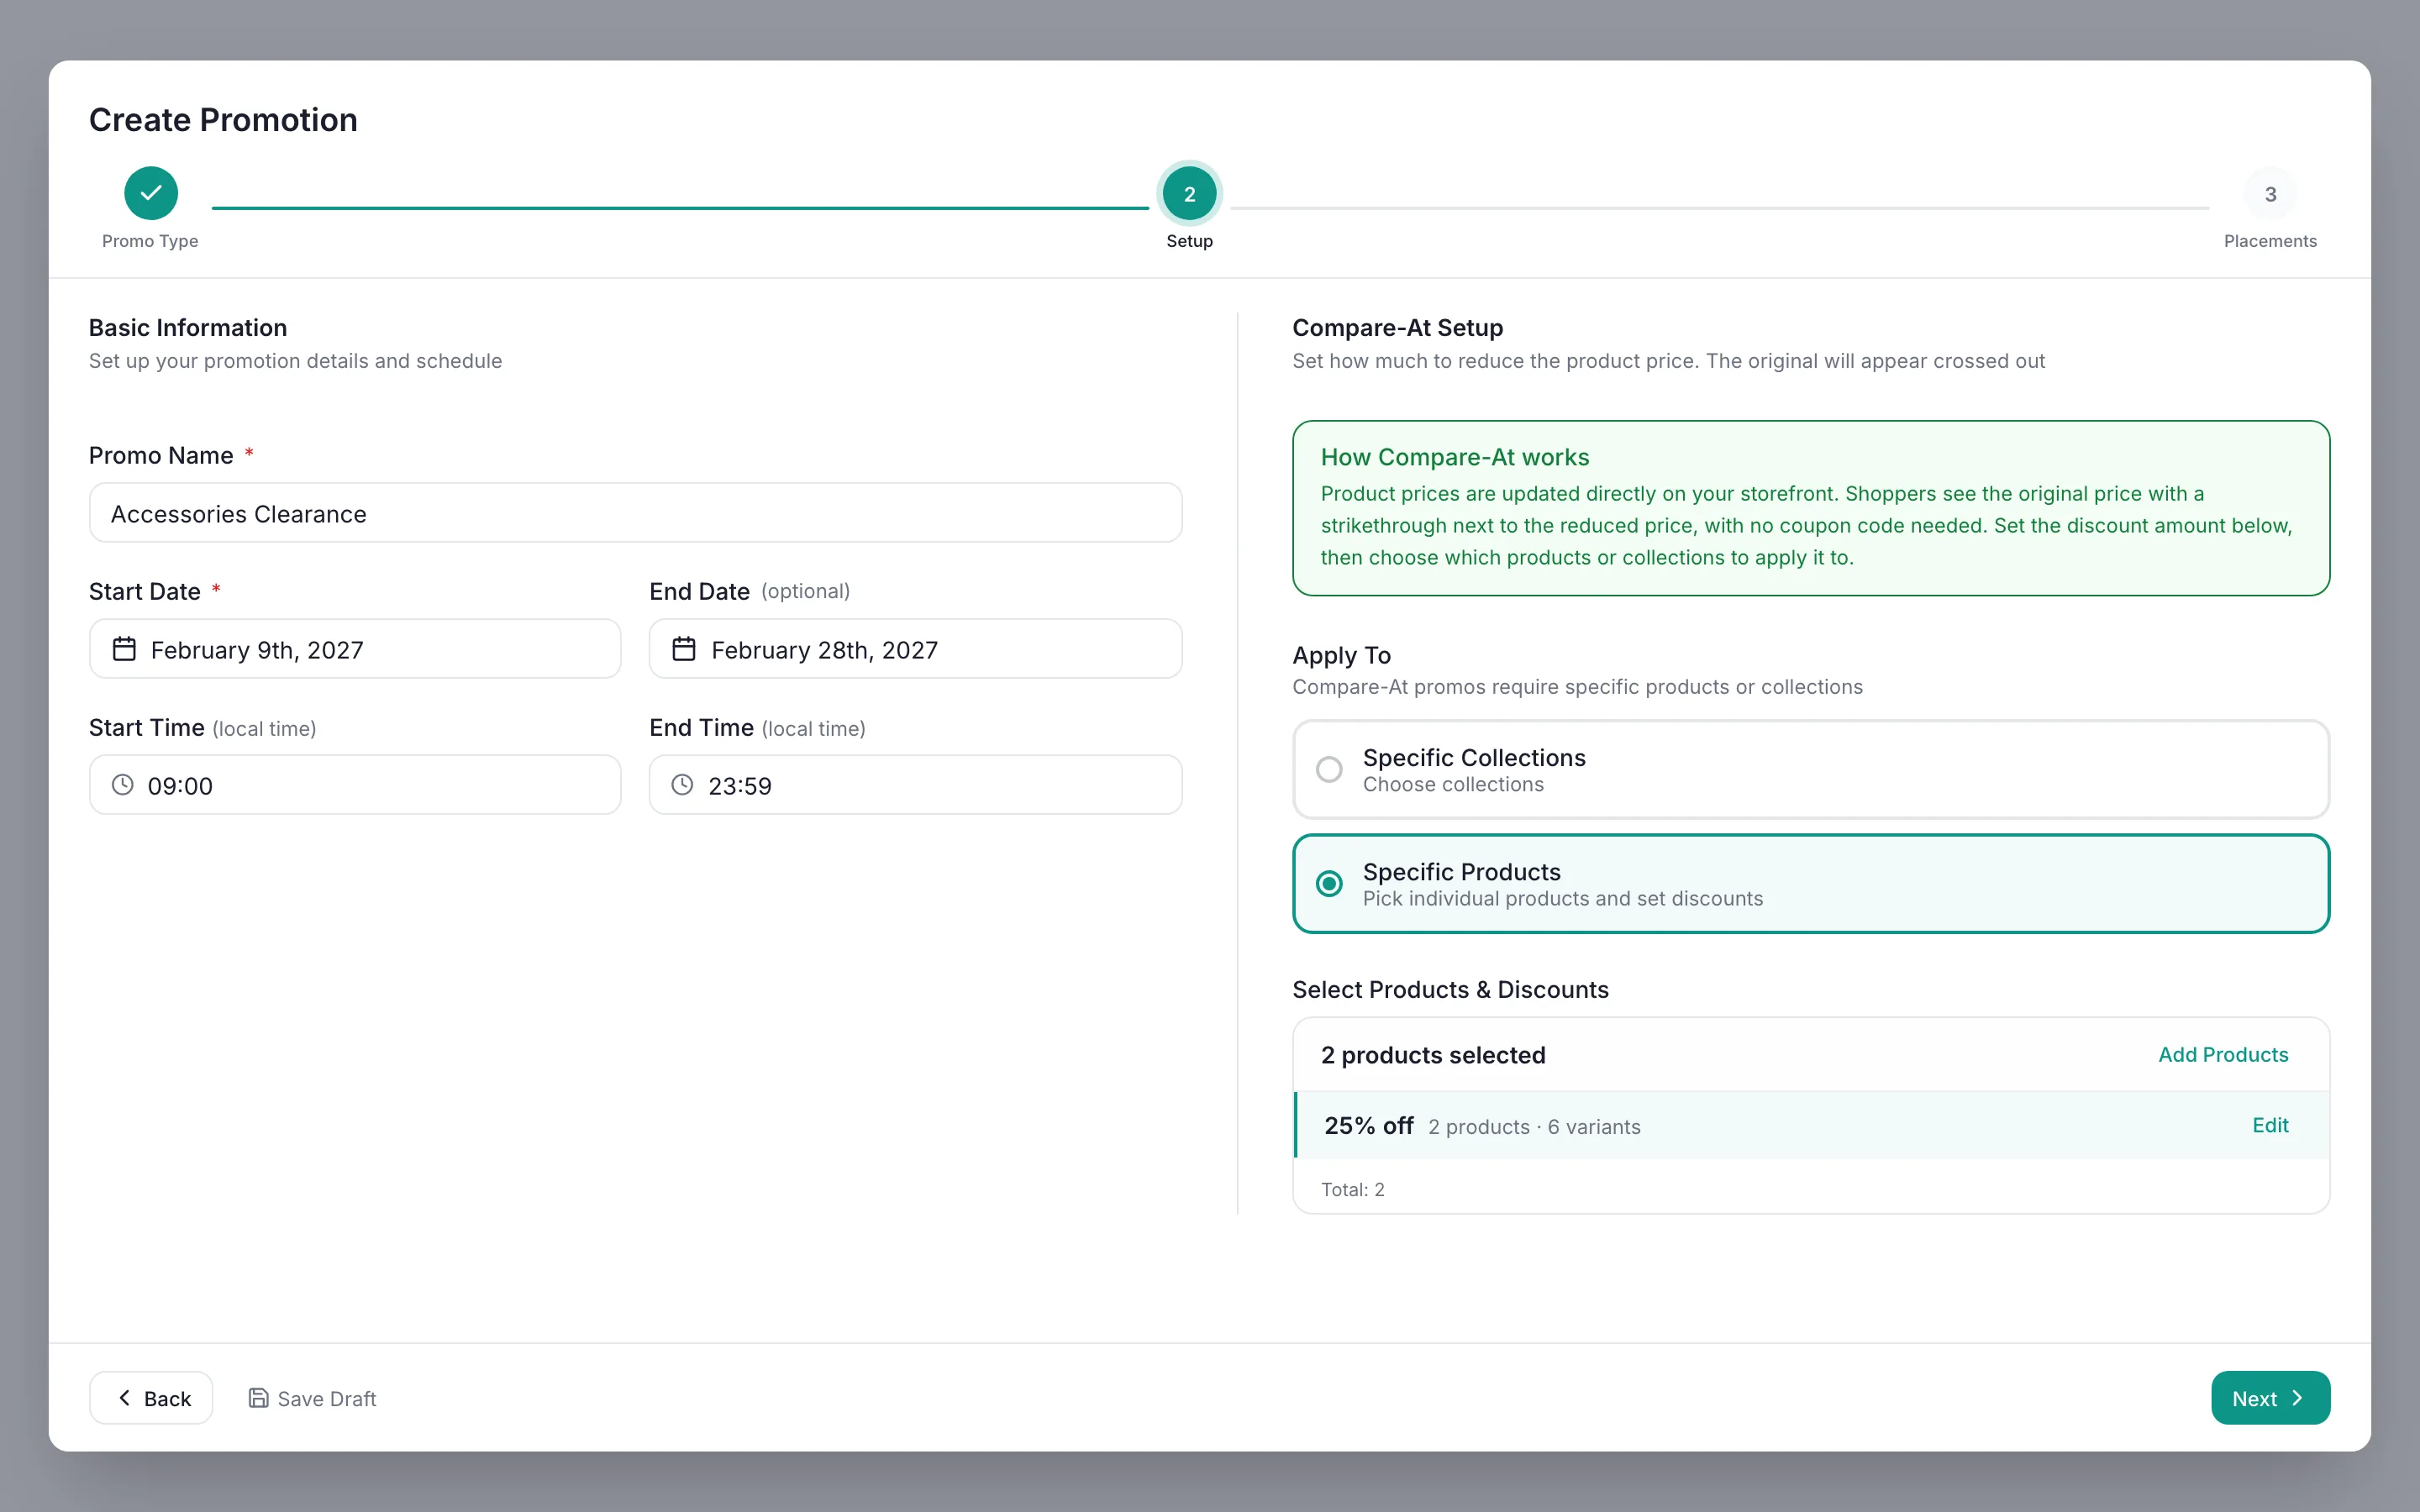Click Edit on the 25% off row
This screenshot has width=2420, height=1512.
pyautogui.click(x=2270, y=1126)
